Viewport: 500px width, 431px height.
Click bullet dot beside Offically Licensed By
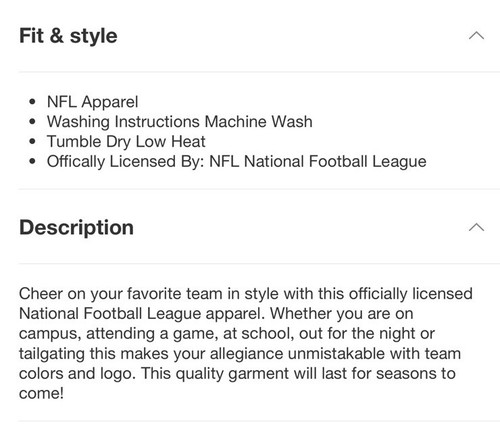32,161
